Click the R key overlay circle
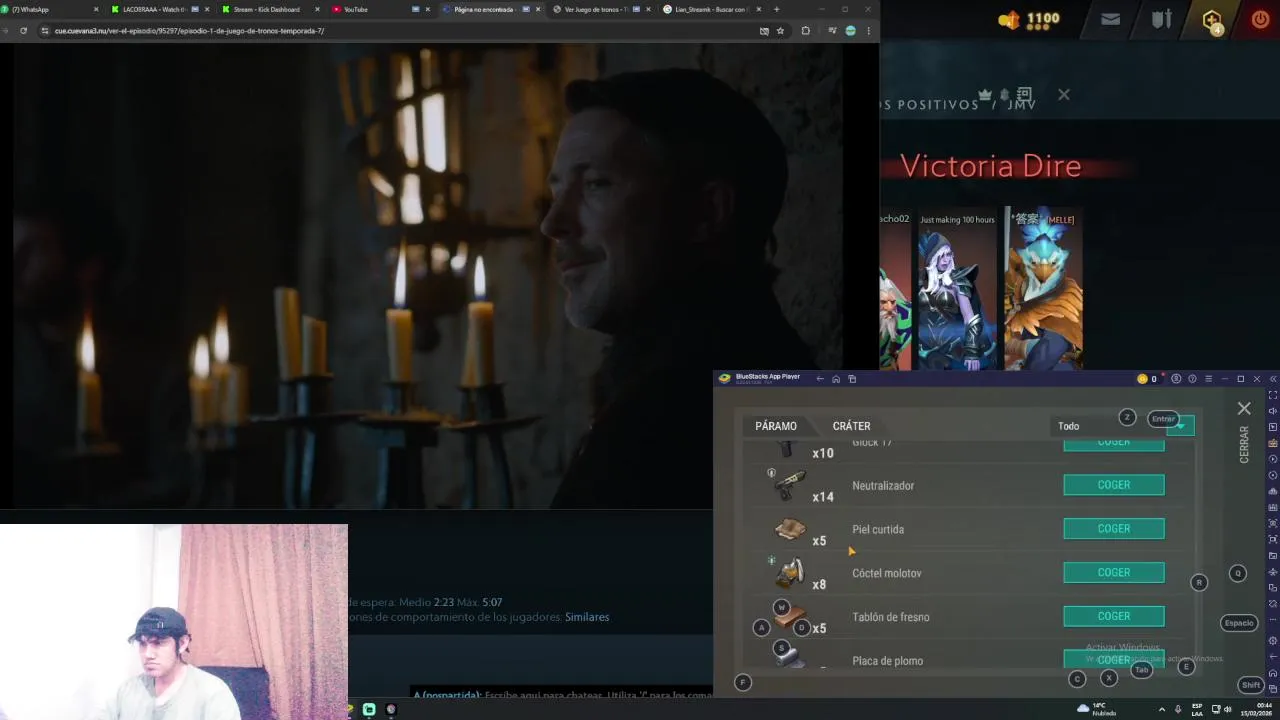The height and width of the screenshot is (720, 1280). (x=1199, y=582)
